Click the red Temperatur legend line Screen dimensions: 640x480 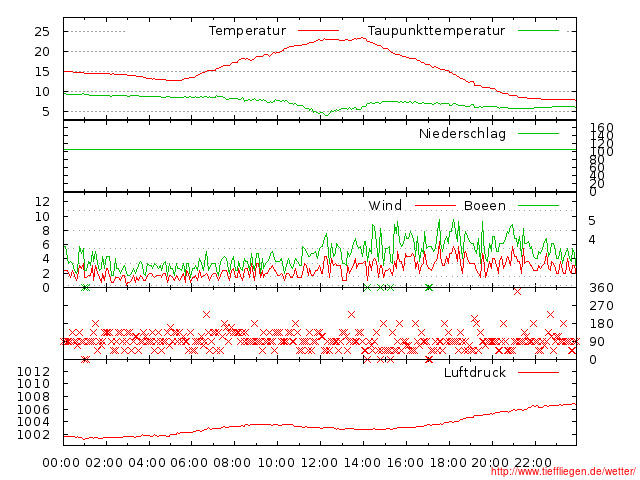(318, 31)
